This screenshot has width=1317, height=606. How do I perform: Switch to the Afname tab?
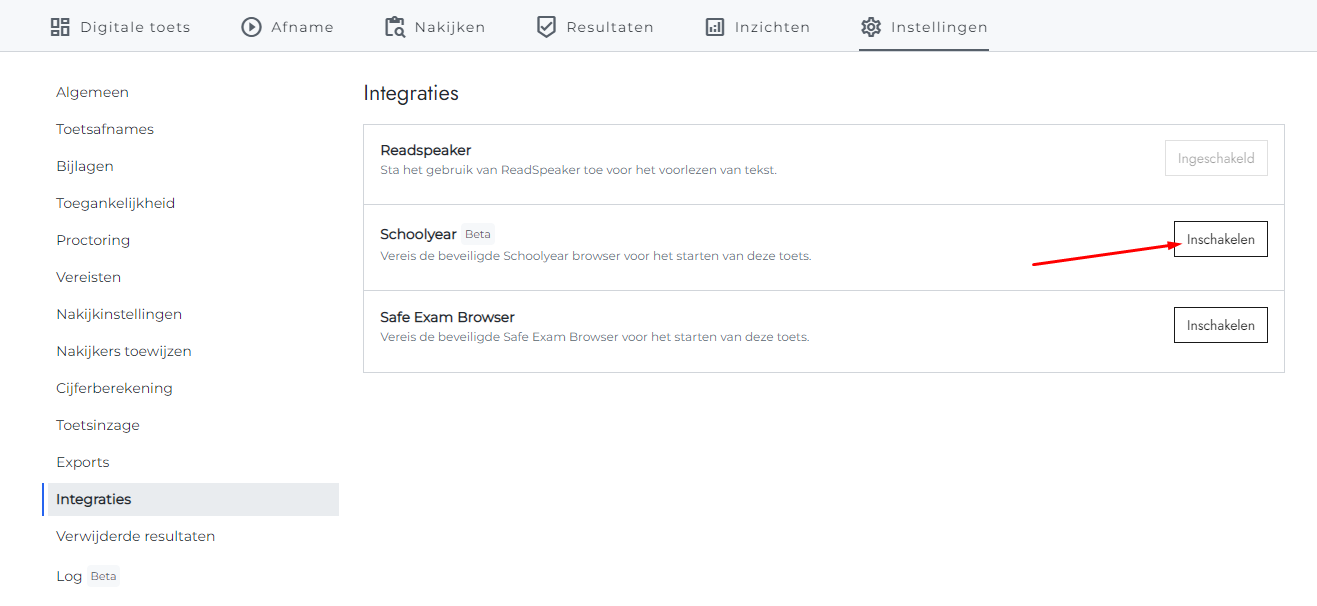pos(288,27)
